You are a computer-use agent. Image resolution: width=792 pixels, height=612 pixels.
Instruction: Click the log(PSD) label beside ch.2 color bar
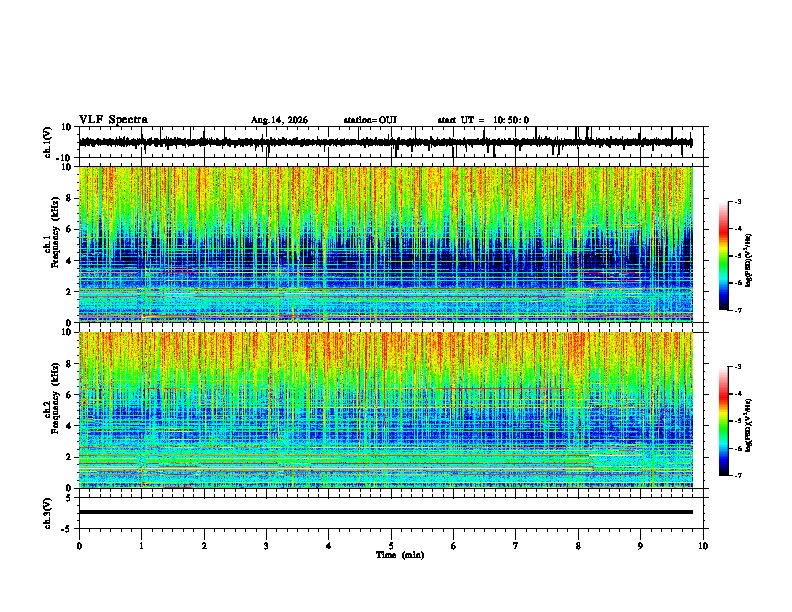point(749,426)
